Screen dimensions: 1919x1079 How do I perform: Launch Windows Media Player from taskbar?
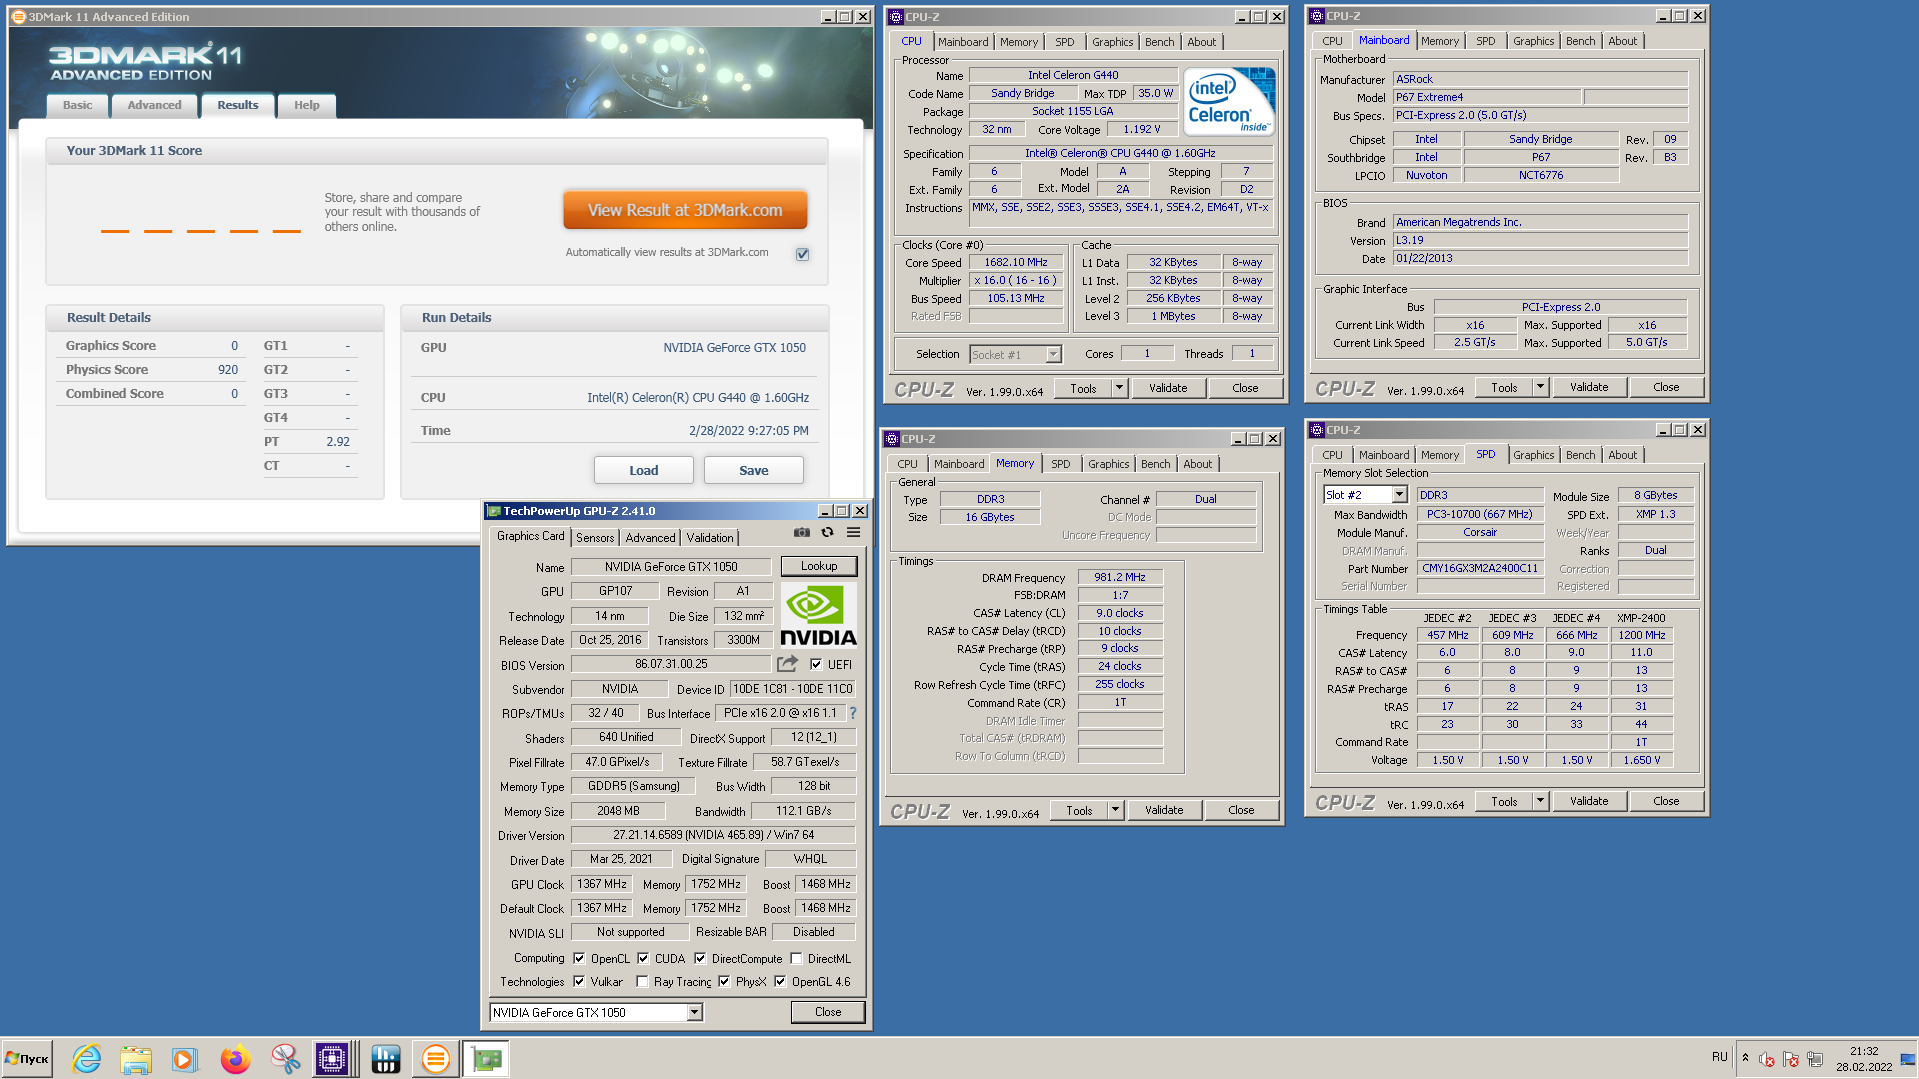184,1059
